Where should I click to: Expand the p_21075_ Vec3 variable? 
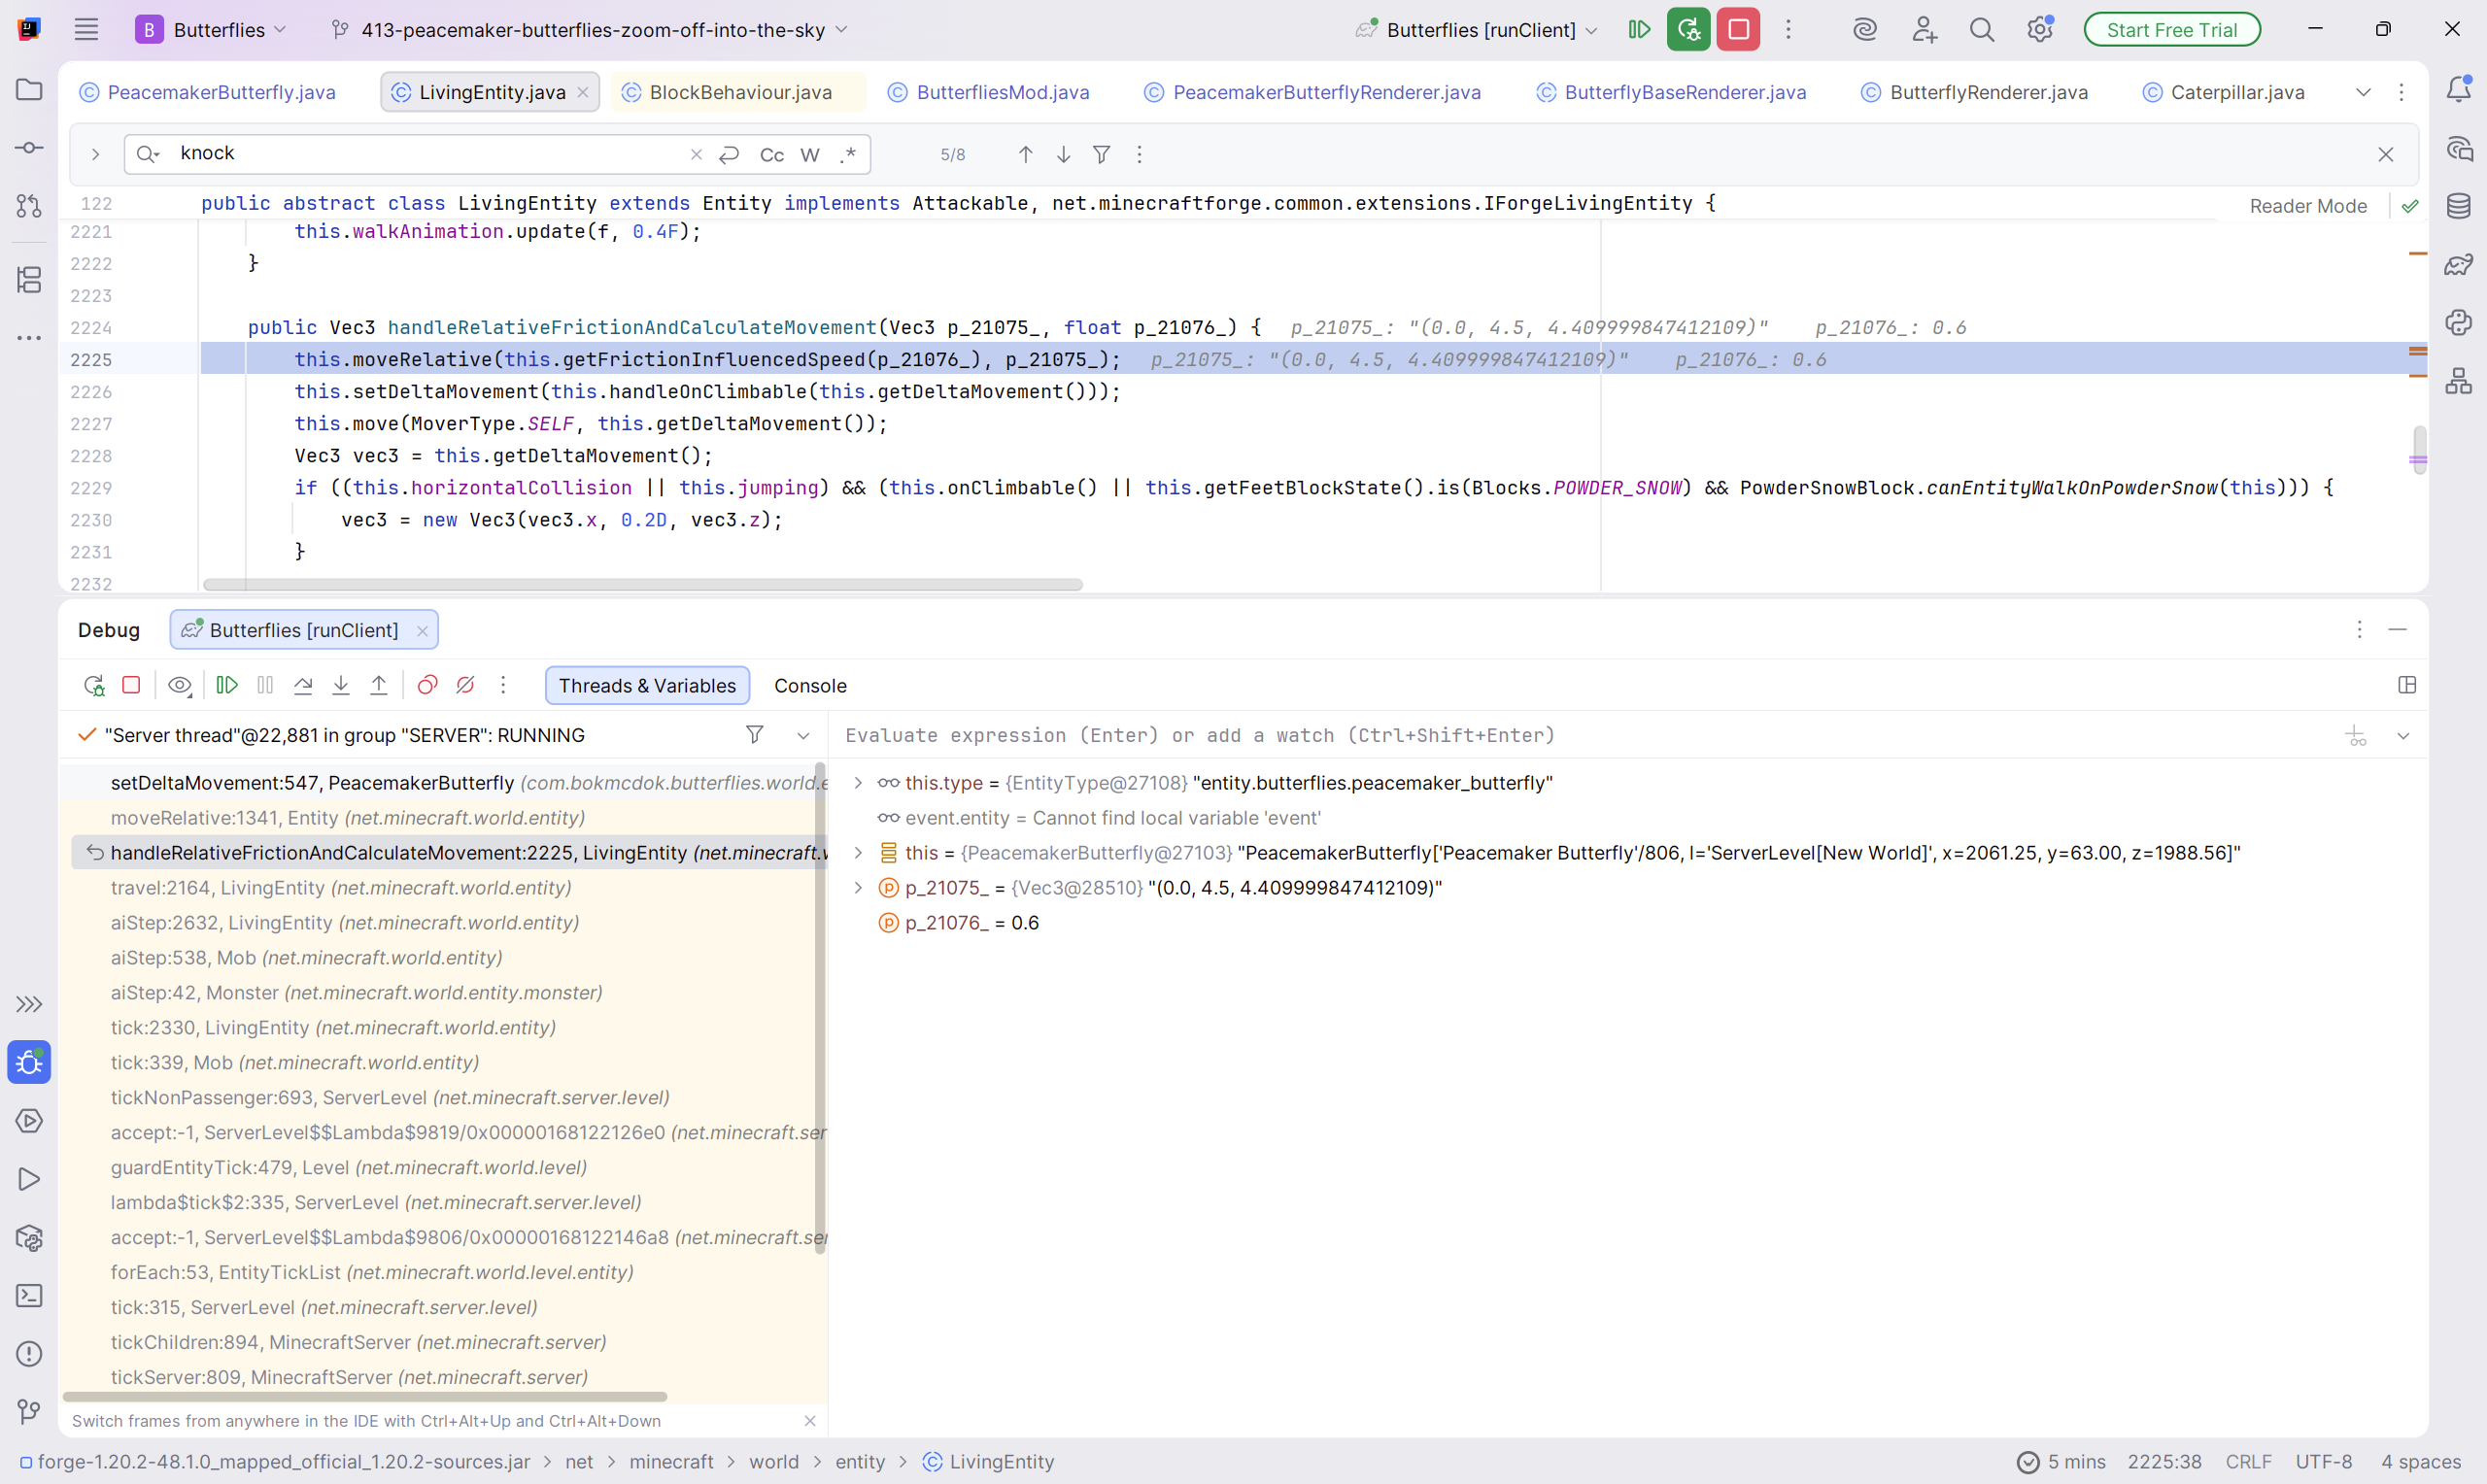coord(858,888)
